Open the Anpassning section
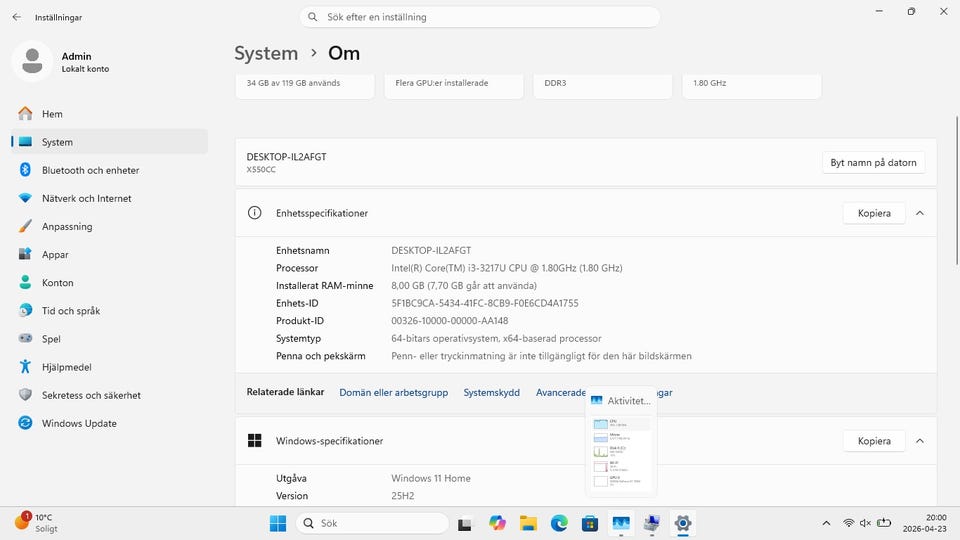 coord(67,226)
